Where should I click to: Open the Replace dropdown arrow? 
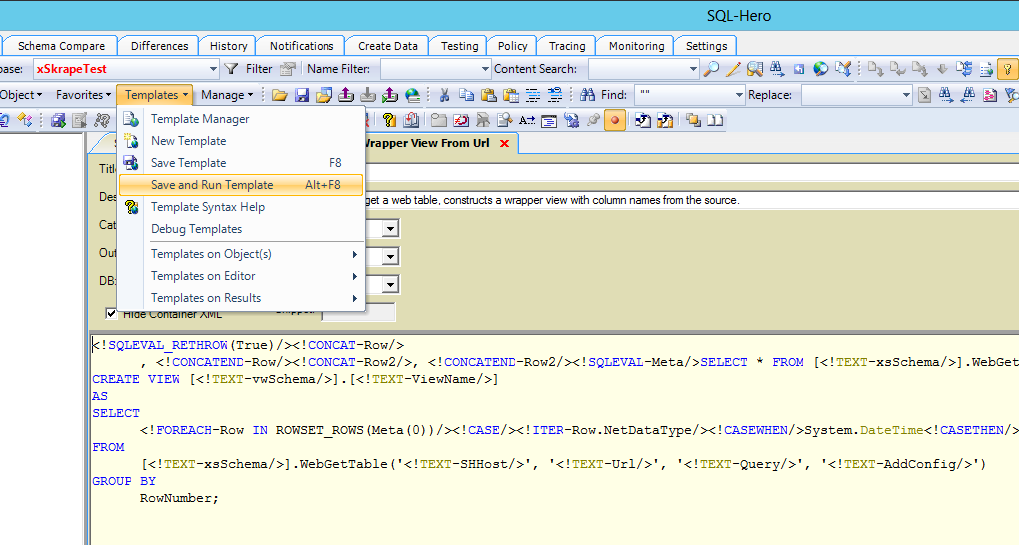(906, 95)
